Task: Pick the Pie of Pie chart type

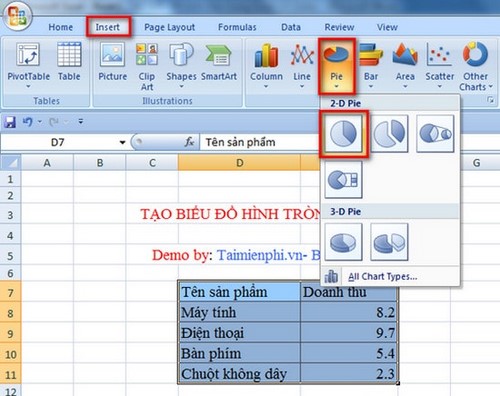Action: click(x=435, y=134)
